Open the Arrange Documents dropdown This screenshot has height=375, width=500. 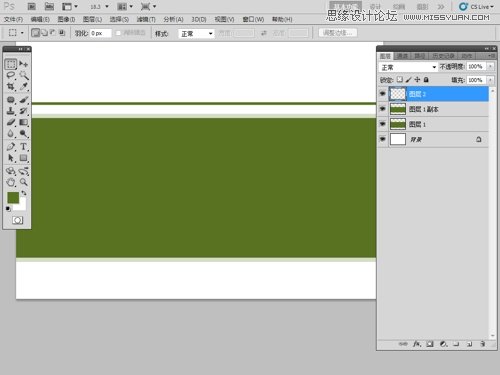tap(125, 6)
